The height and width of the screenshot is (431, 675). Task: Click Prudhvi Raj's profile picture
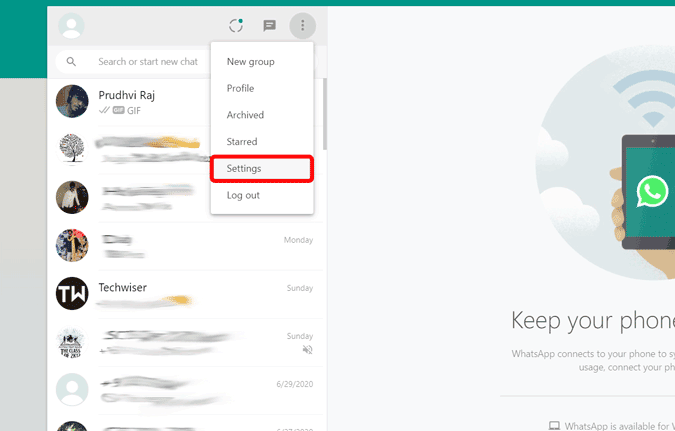[72, 101]
